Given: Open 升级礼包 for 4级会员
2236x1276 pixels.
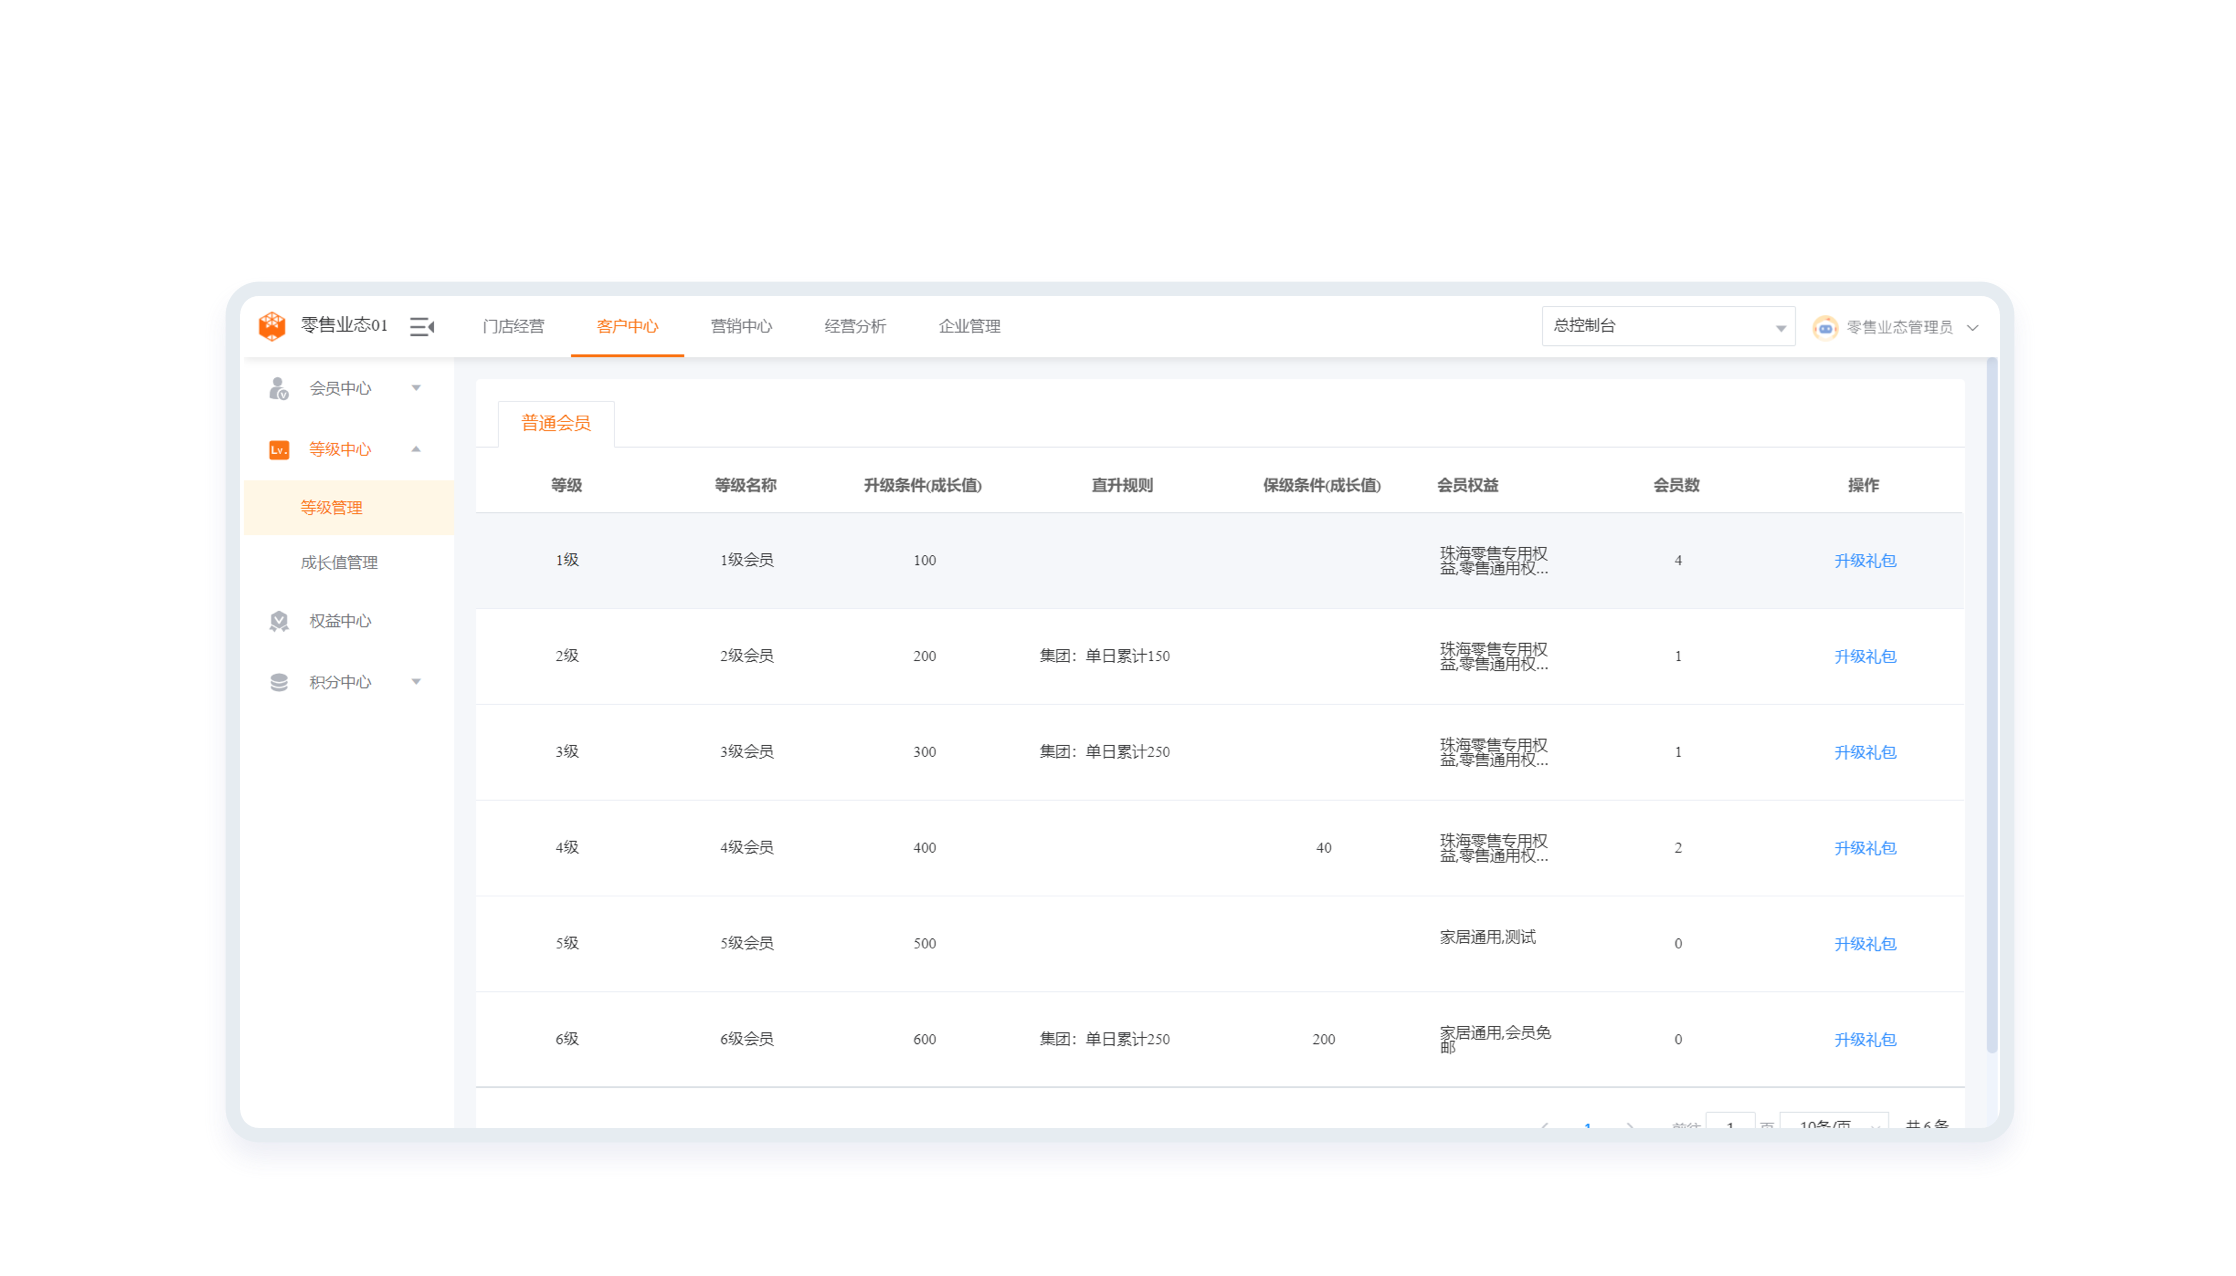Looking at the screenshot, I should [1865, 848].
